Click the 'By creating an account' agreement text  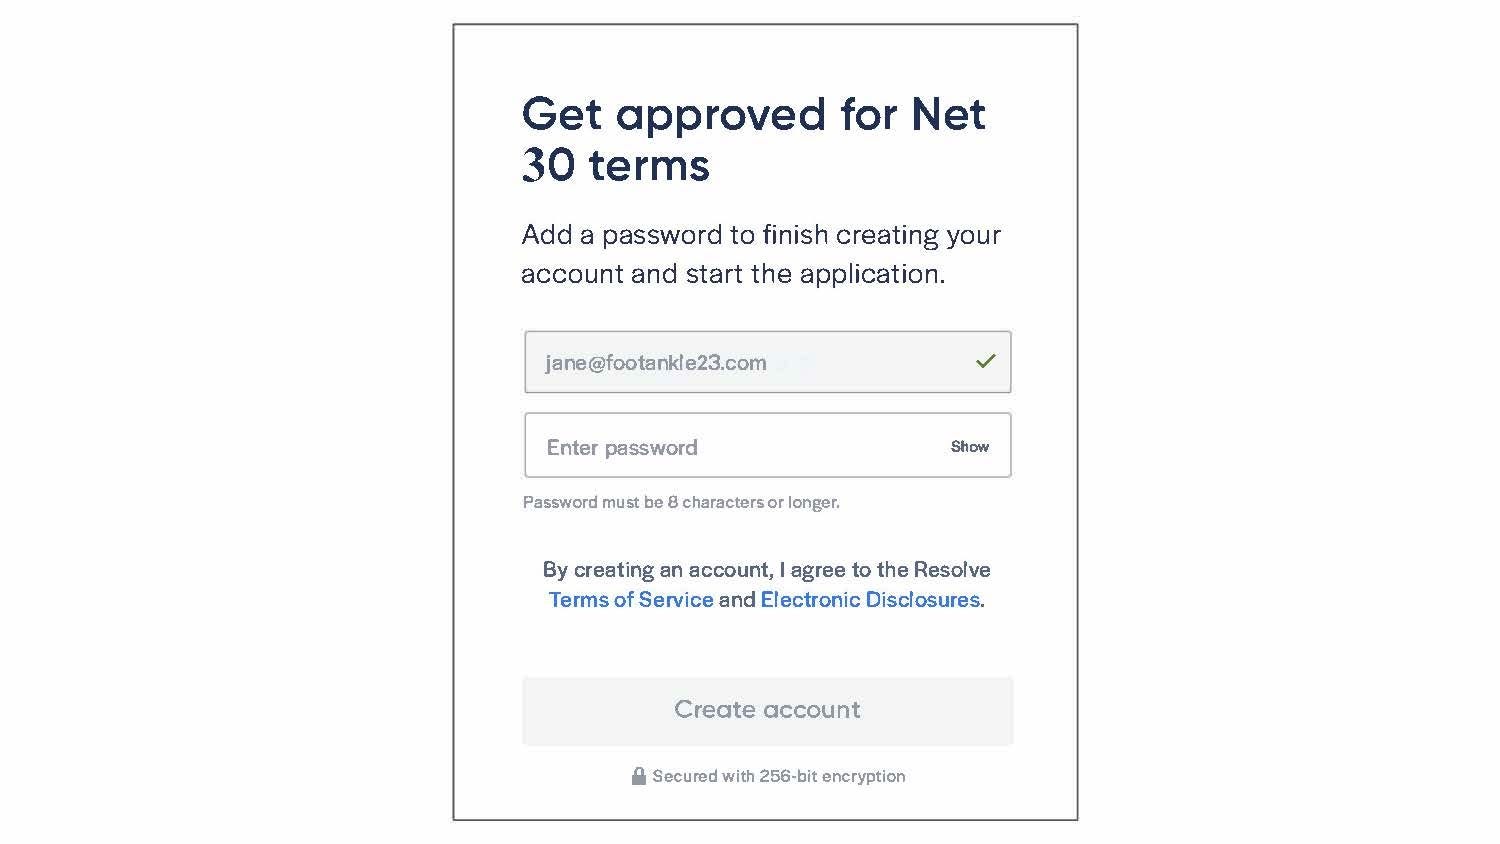point(767,584)
